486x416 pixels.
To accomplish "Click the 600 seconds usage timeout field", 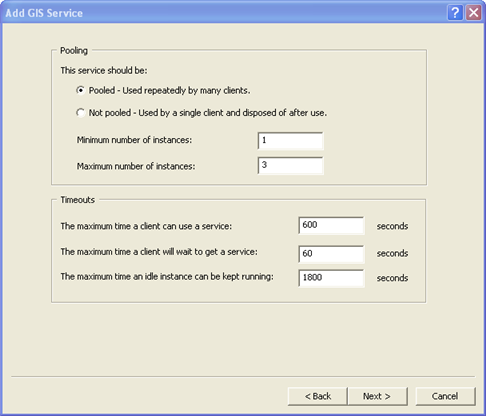I will (x=331, y=225).
